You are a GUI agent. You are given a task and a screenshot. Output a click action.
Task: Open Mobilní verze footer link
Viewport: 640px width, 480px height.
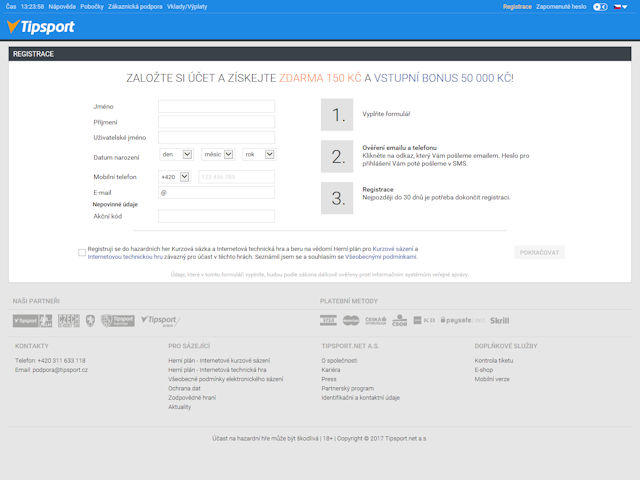tap(492, 379)
